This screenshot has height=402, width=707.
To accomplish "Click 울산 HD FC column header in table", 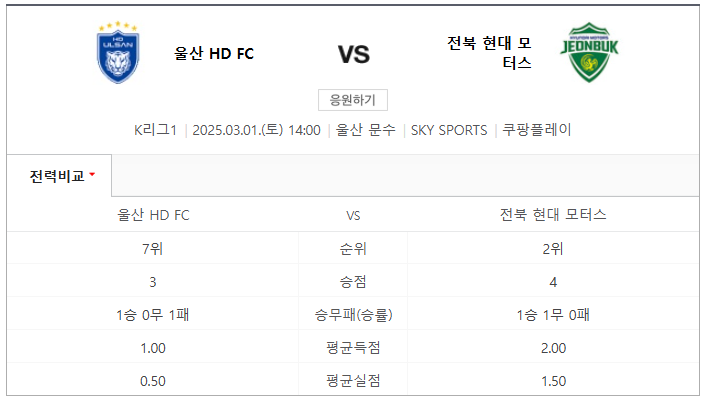I will (153, 215).
